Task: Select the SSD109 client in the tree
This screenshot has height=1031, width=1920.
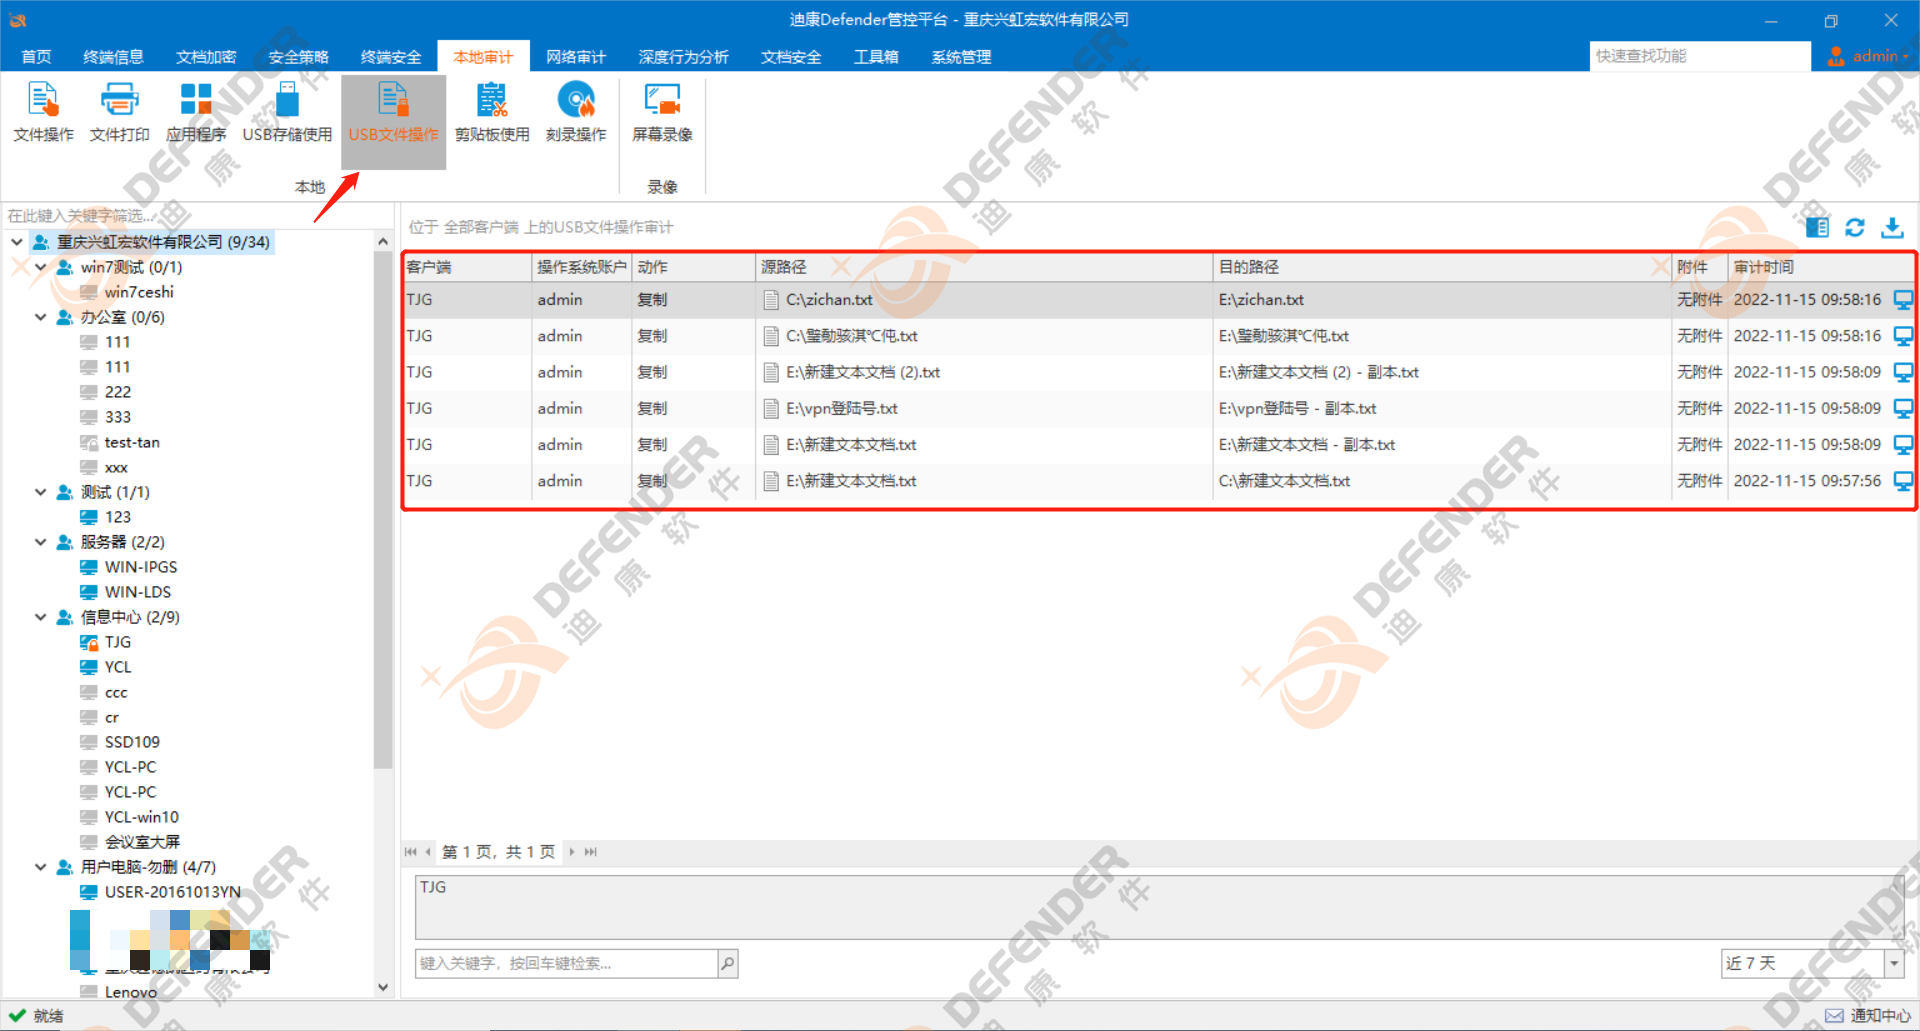Action: pos(120,742)
